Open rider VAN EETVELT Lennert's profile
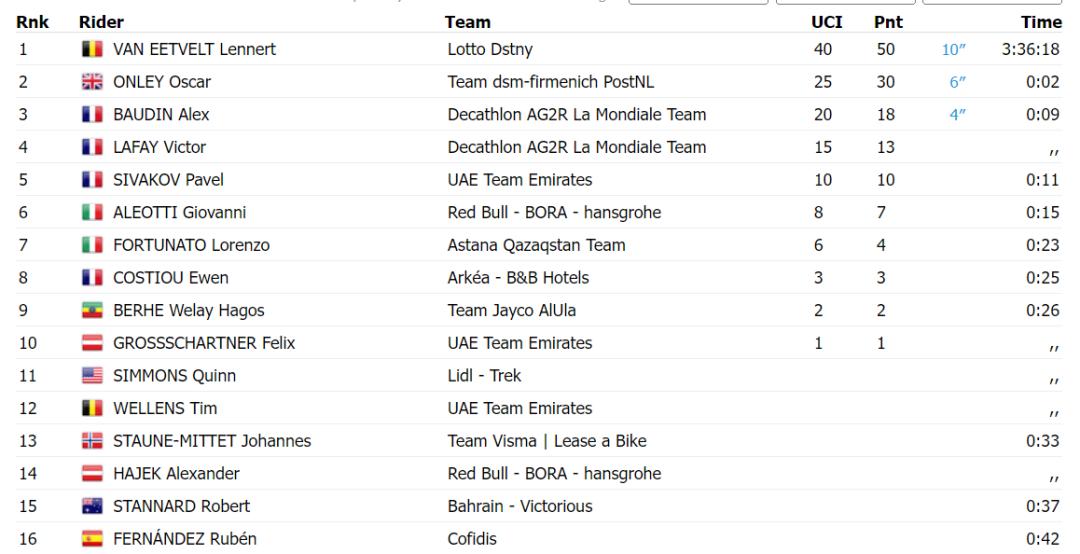 click(x=190, y=50)
